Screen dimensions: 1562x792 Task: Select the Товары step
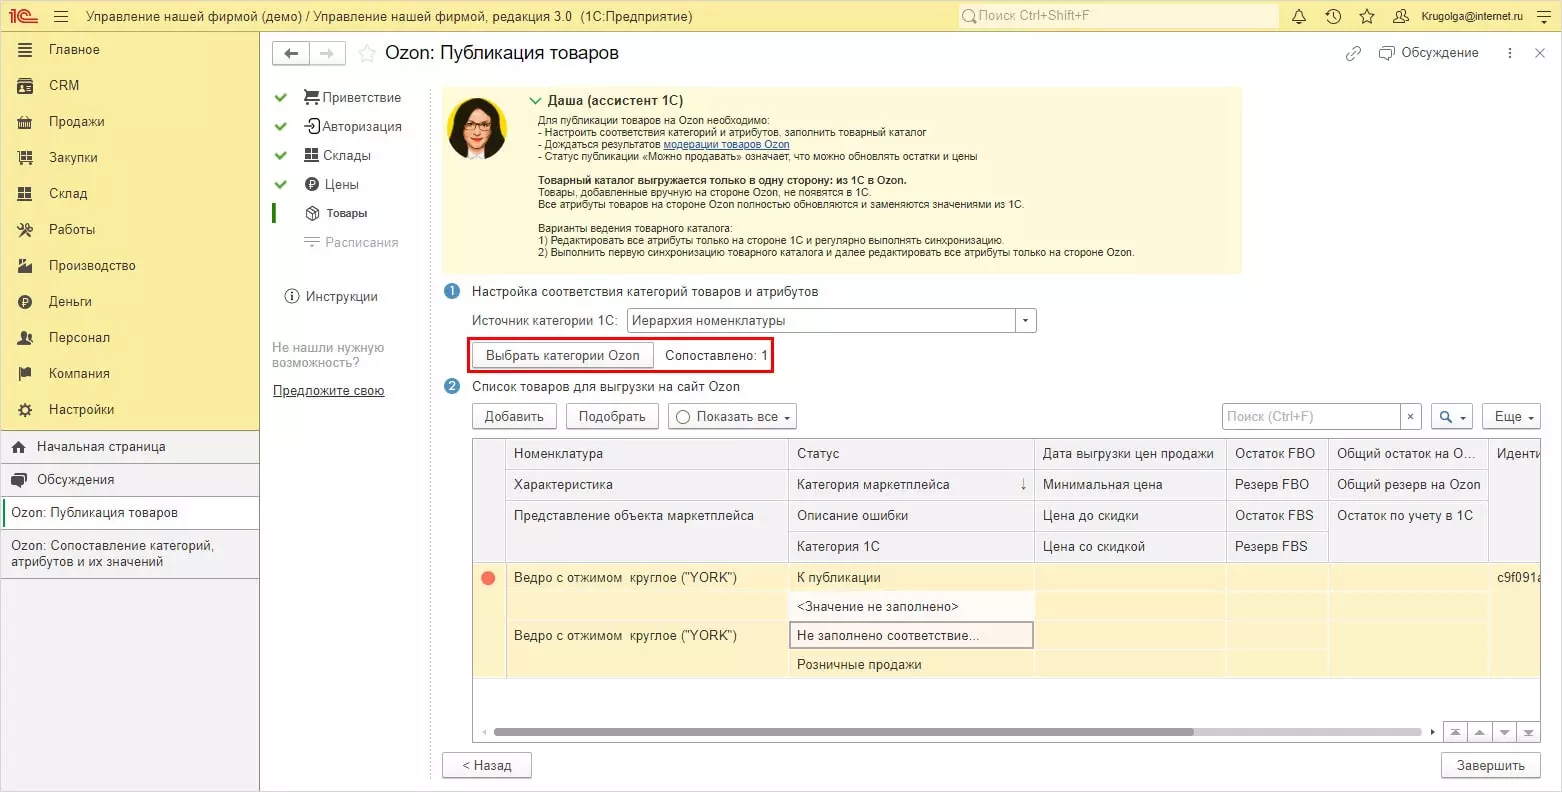pyautogui.click(x=336, y=214)
